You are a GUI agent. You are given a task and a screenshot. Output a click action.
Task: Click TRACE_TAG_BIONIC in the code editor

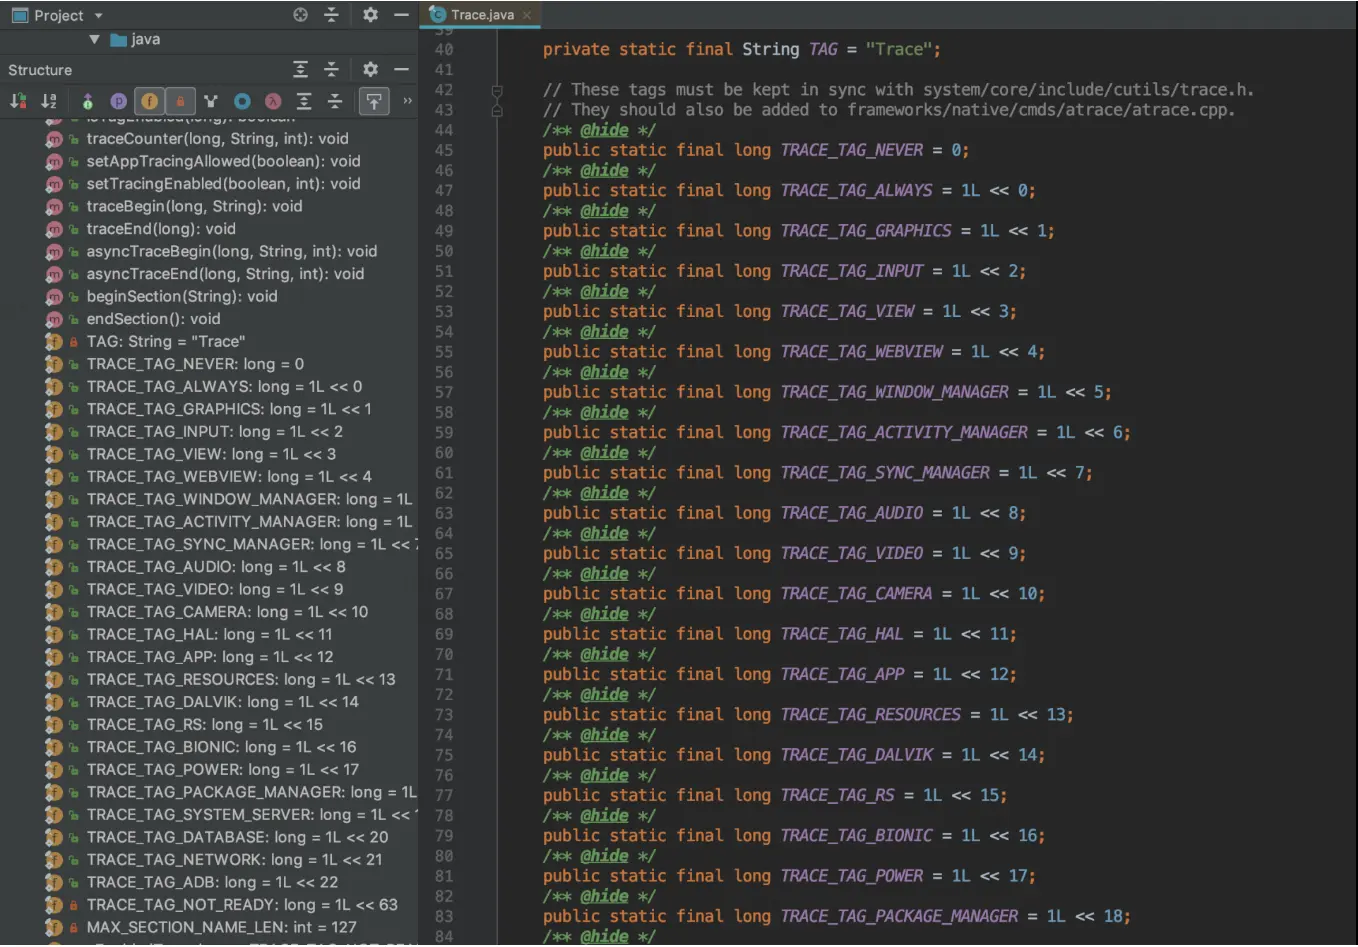[x=856, y=835]
